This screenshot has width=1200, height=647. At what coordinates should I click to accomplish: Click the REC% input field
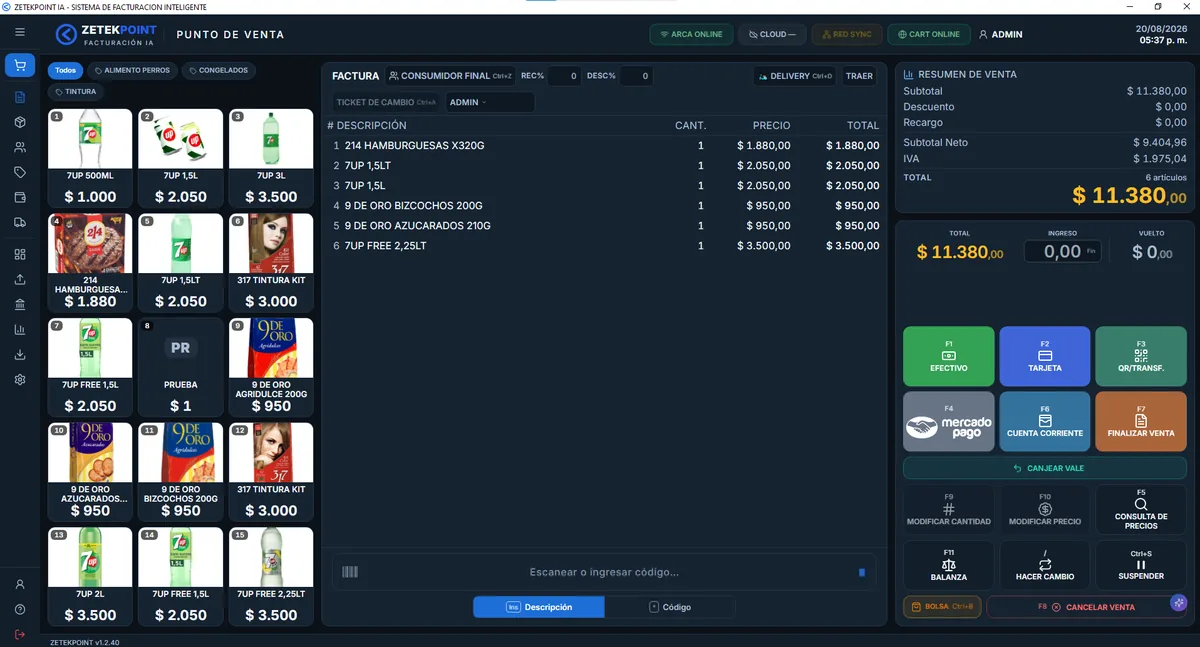point(564,76)
